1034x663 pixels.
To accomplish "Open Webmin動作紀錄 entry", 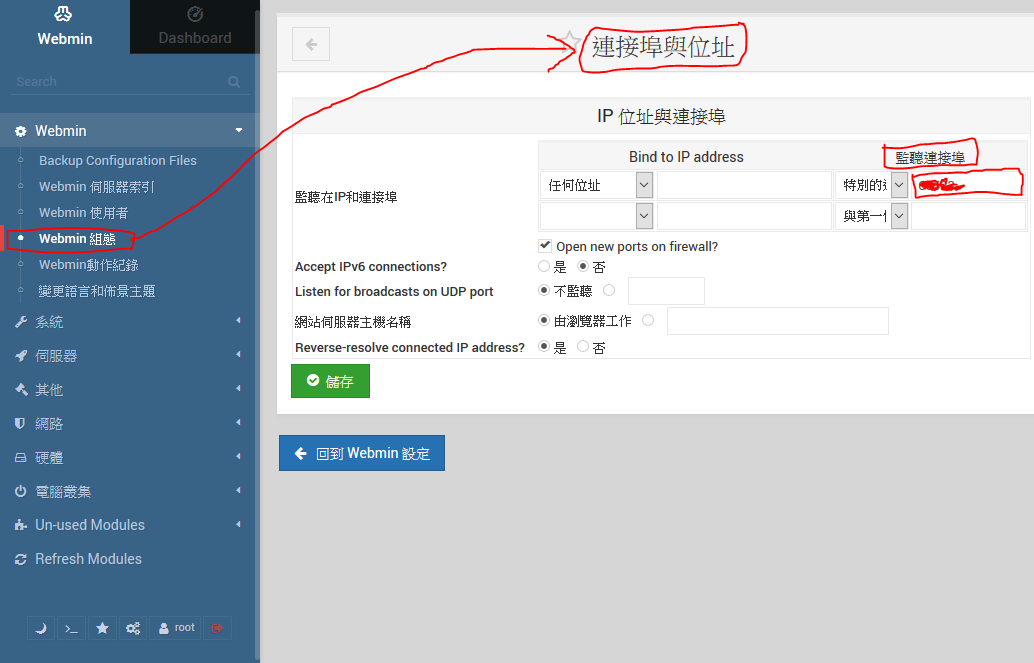I will (x=88, y=265).
